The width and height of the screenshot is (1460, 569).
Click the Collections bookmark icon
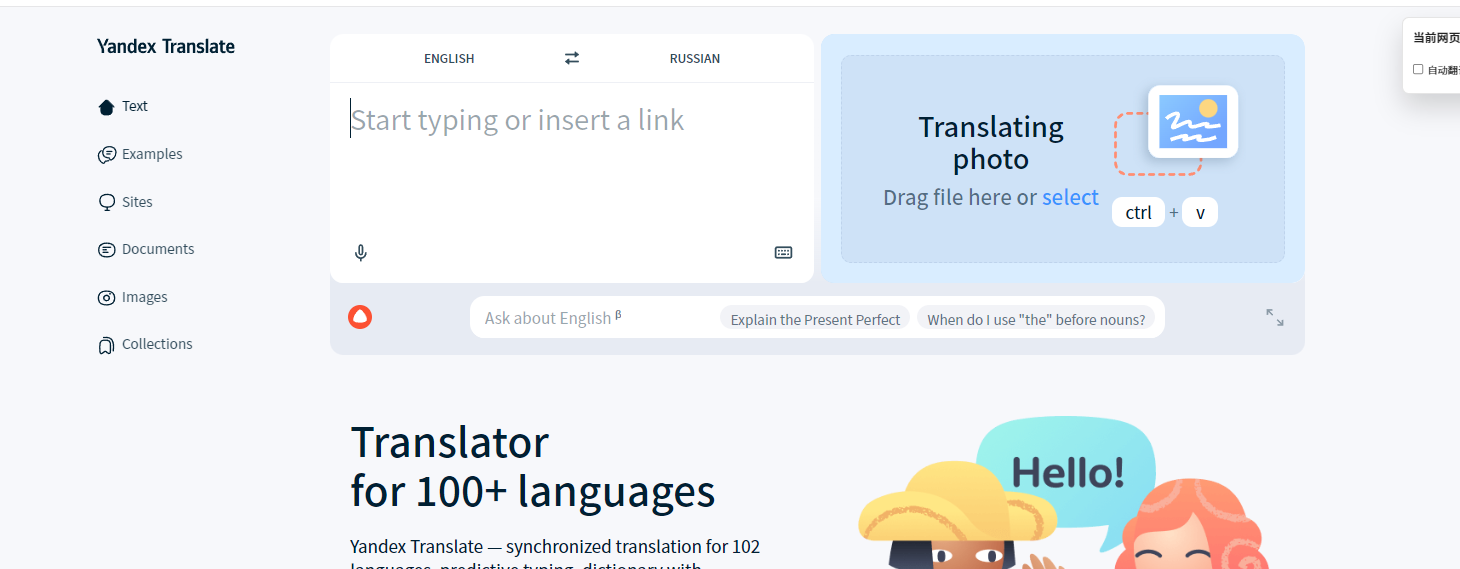click(x=106, y=345)
